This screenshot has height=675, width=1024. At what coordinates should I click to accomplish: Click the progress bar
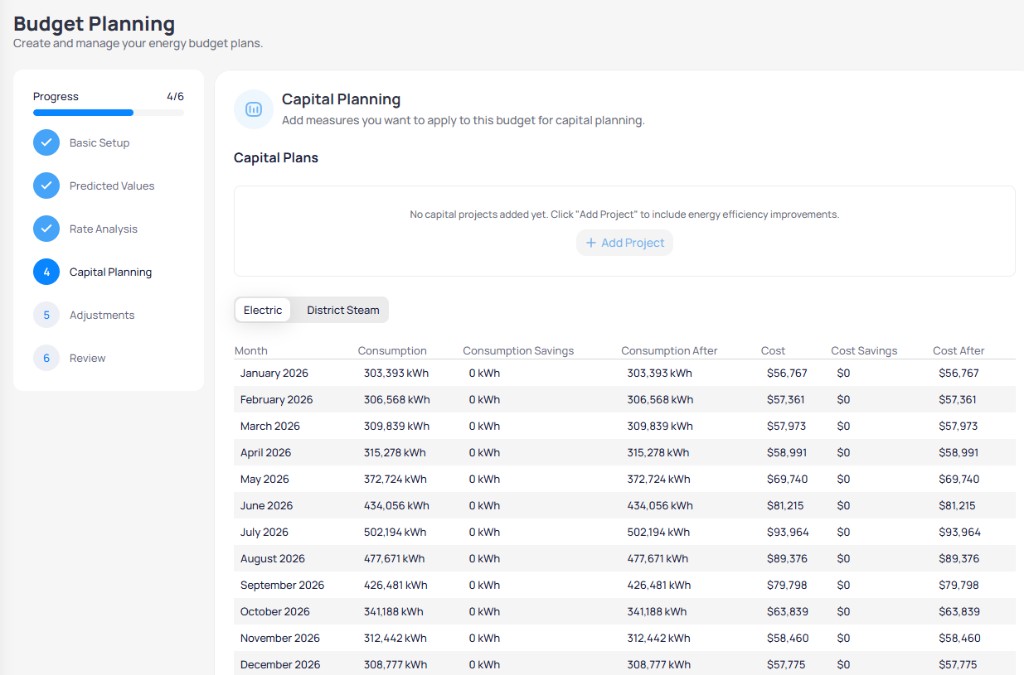point(108,113)
